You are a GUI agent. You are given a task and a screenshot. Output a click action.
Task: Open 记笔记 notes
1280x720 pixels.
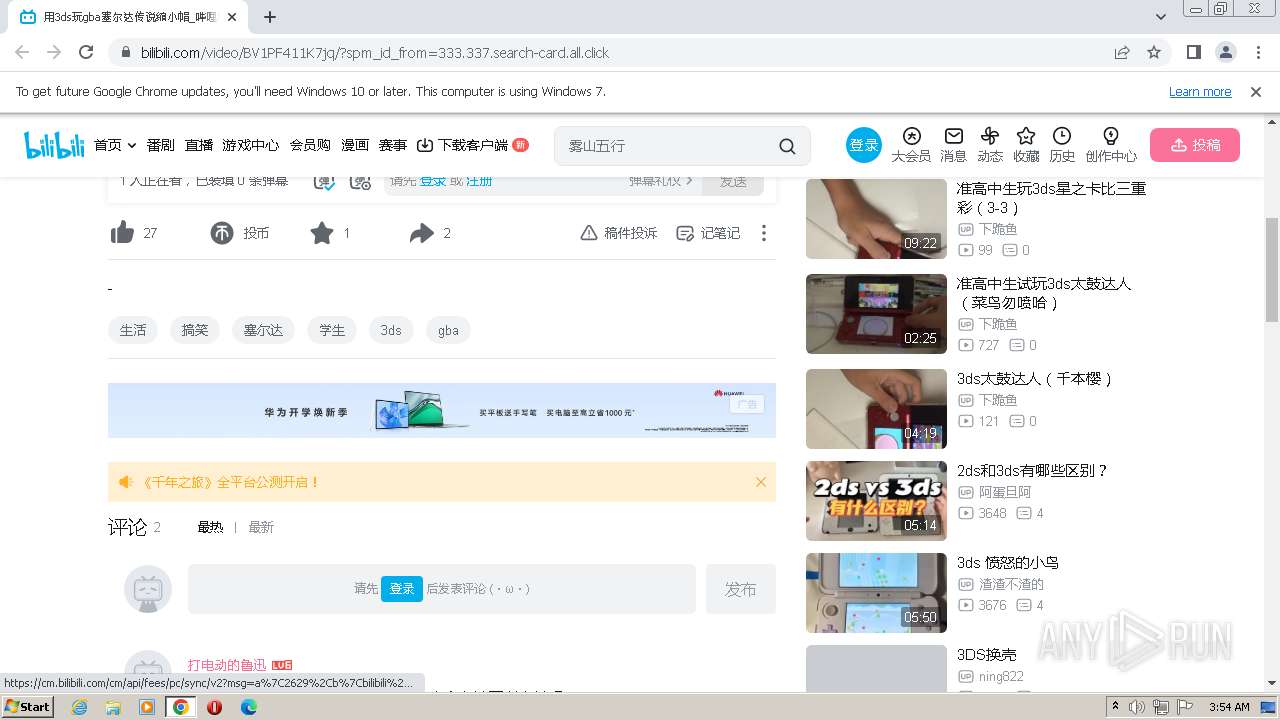(x=708, y=233)
